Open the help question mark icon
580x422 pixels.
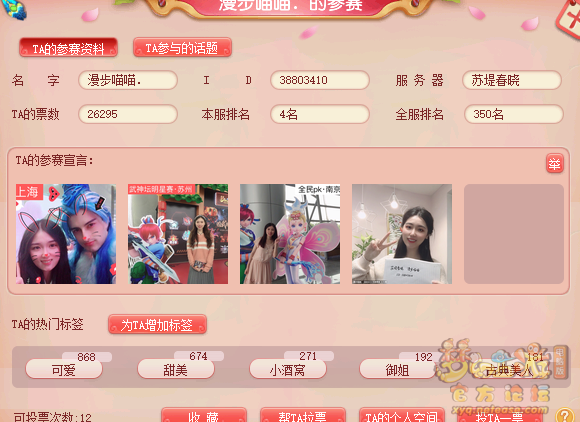pos(565,415)
